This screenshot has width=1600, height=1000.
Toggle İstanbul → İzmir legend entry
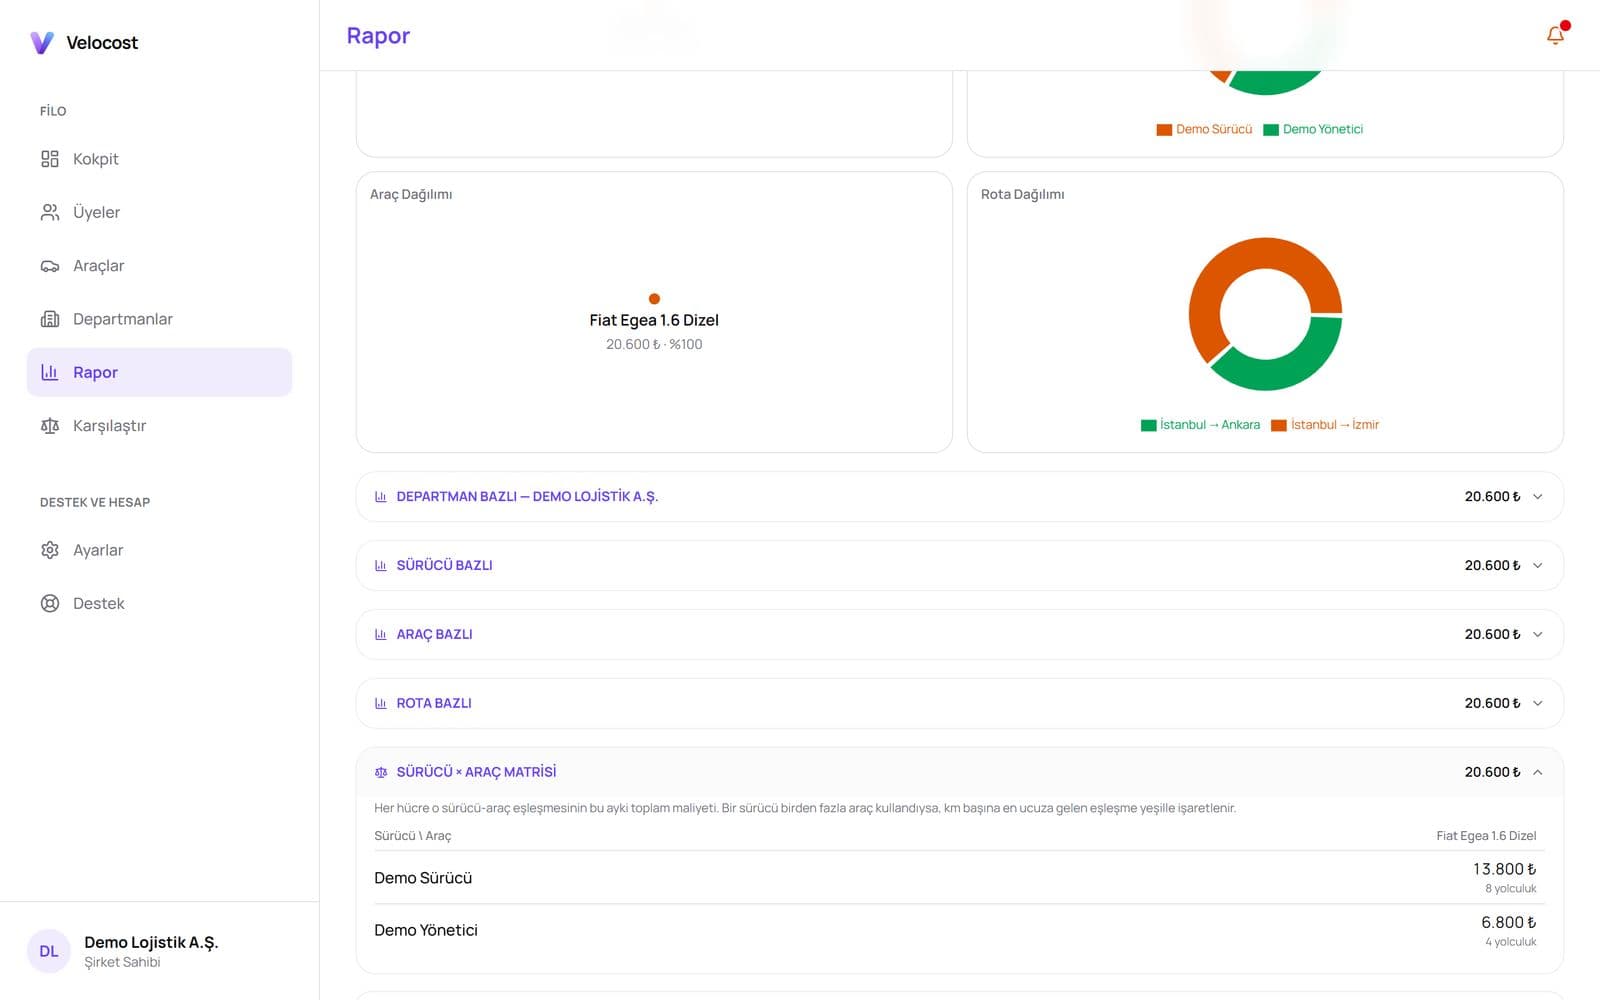[1325, 425]
